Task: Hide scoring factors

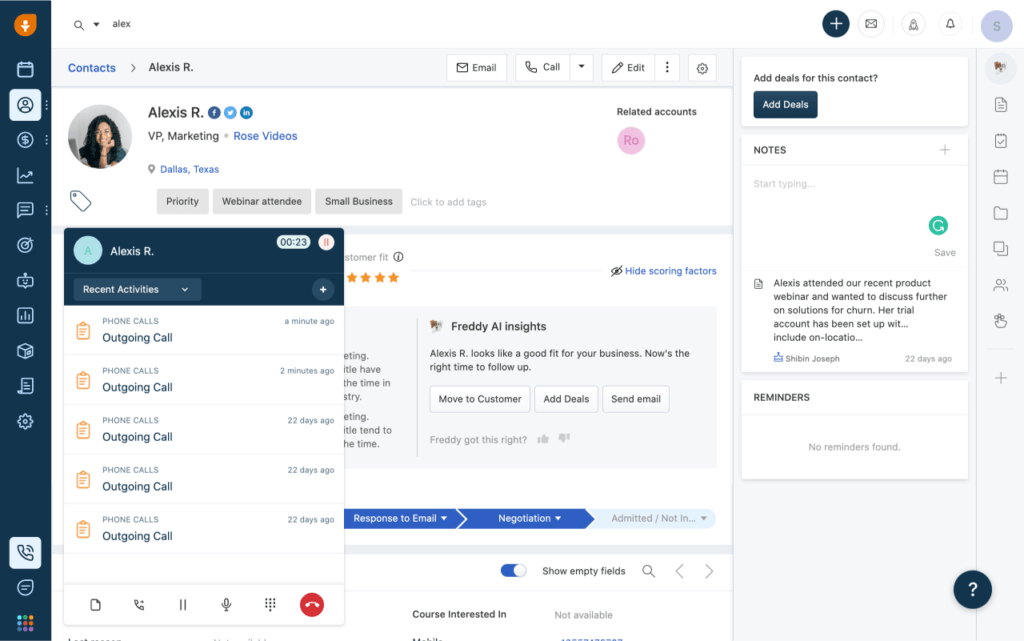Action: coord(664,271)
